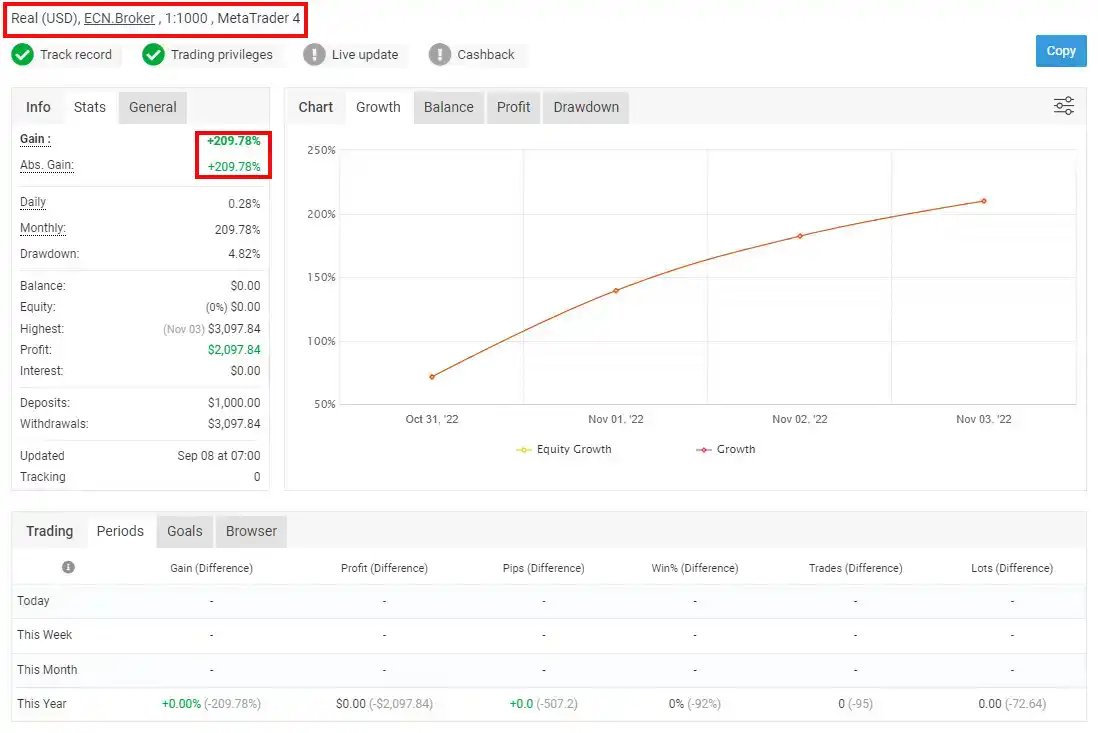
Task: Switch to the Stats tab
Action: pos(90,107)
